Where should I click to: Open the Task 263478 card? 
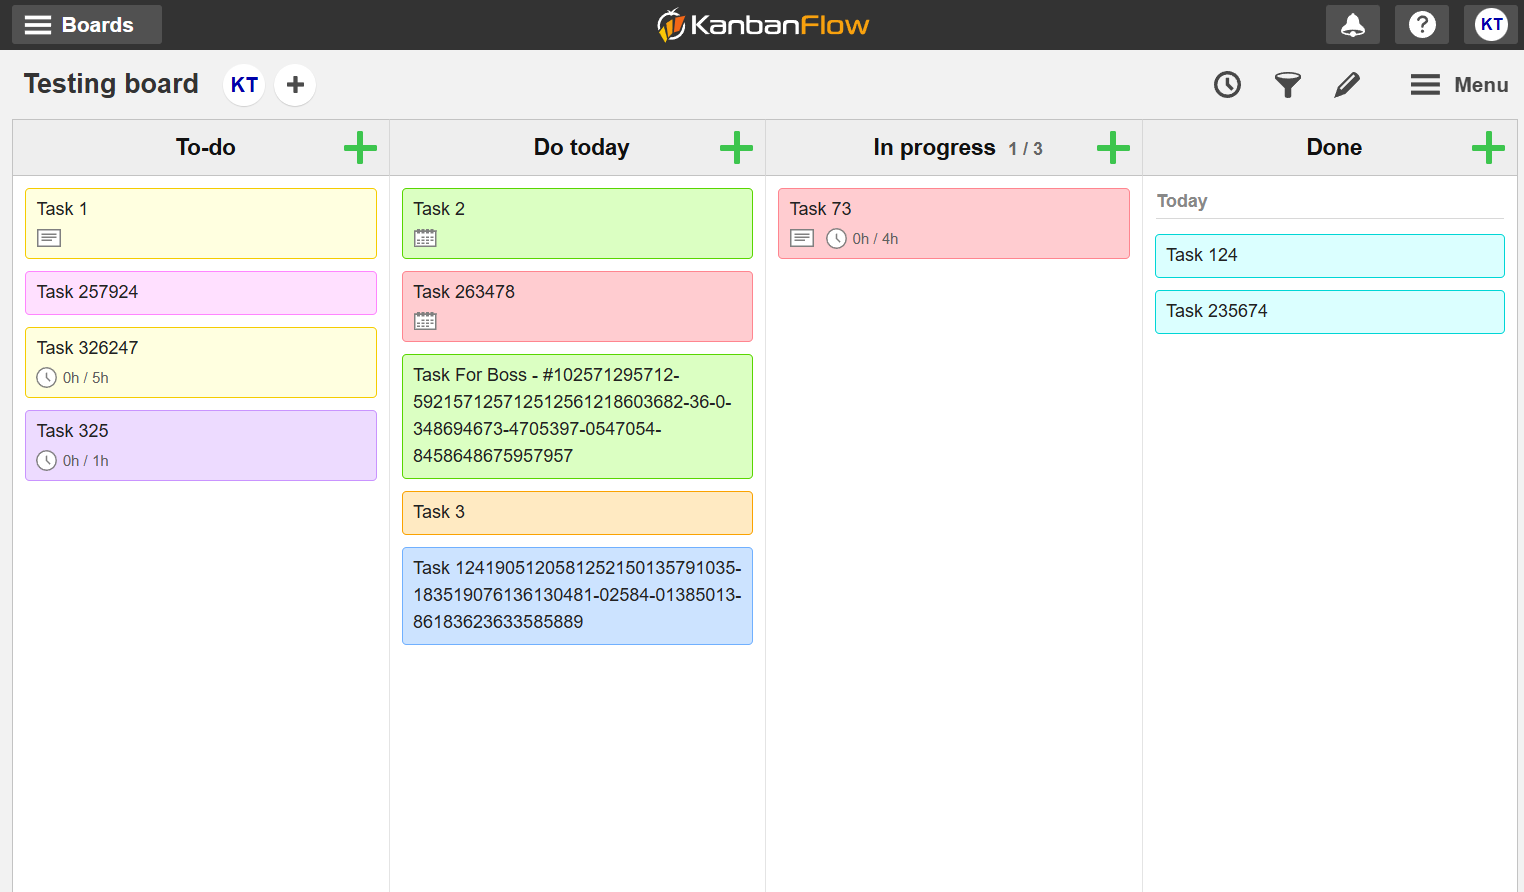point(577,306)
